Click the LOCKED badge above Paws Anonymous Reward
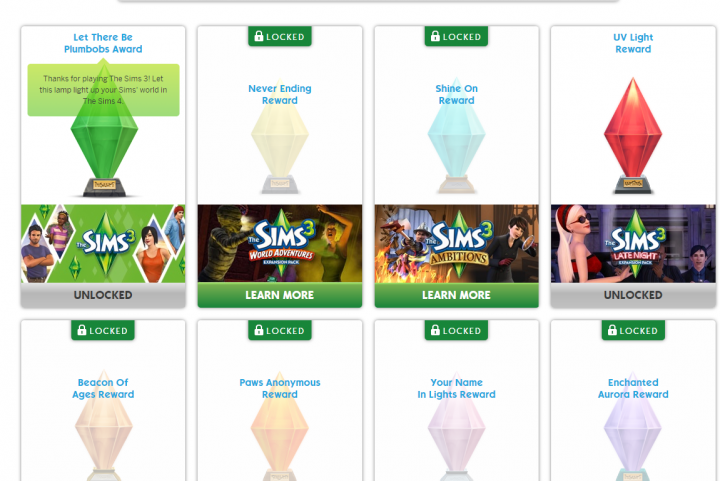720x481 pixels. tap(280, 330)
